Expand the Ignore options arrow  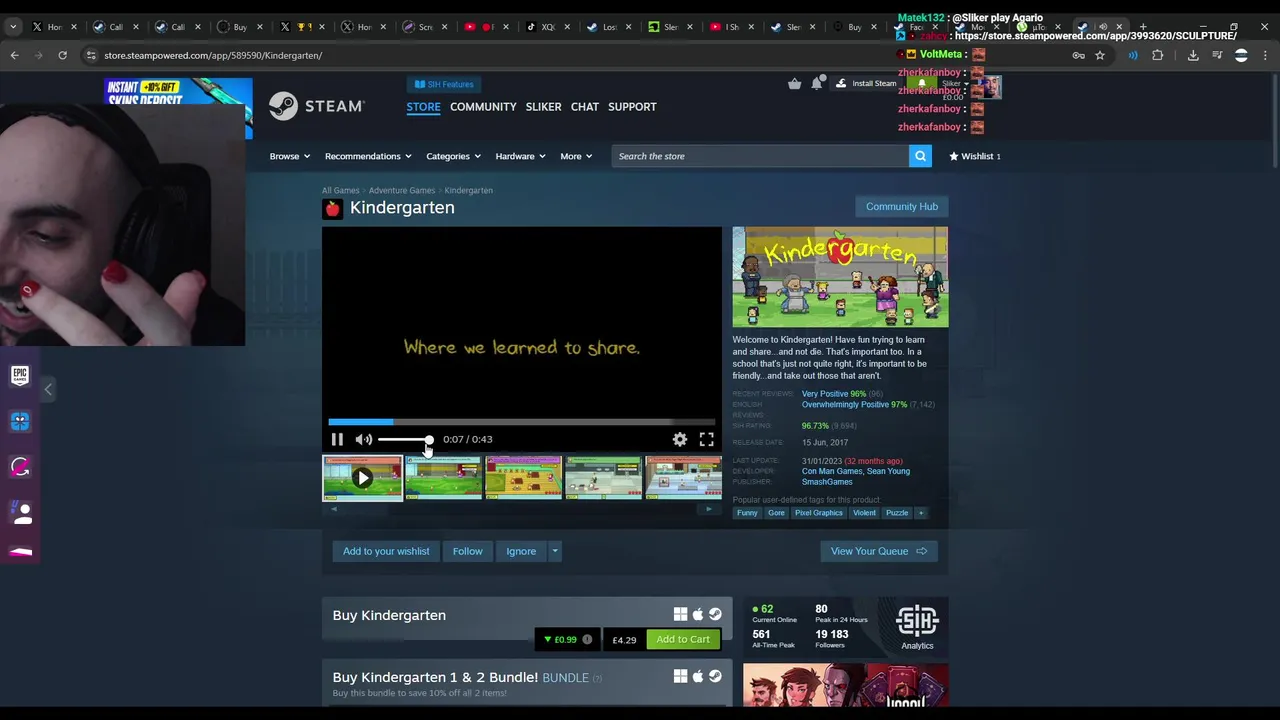point(554,551)
